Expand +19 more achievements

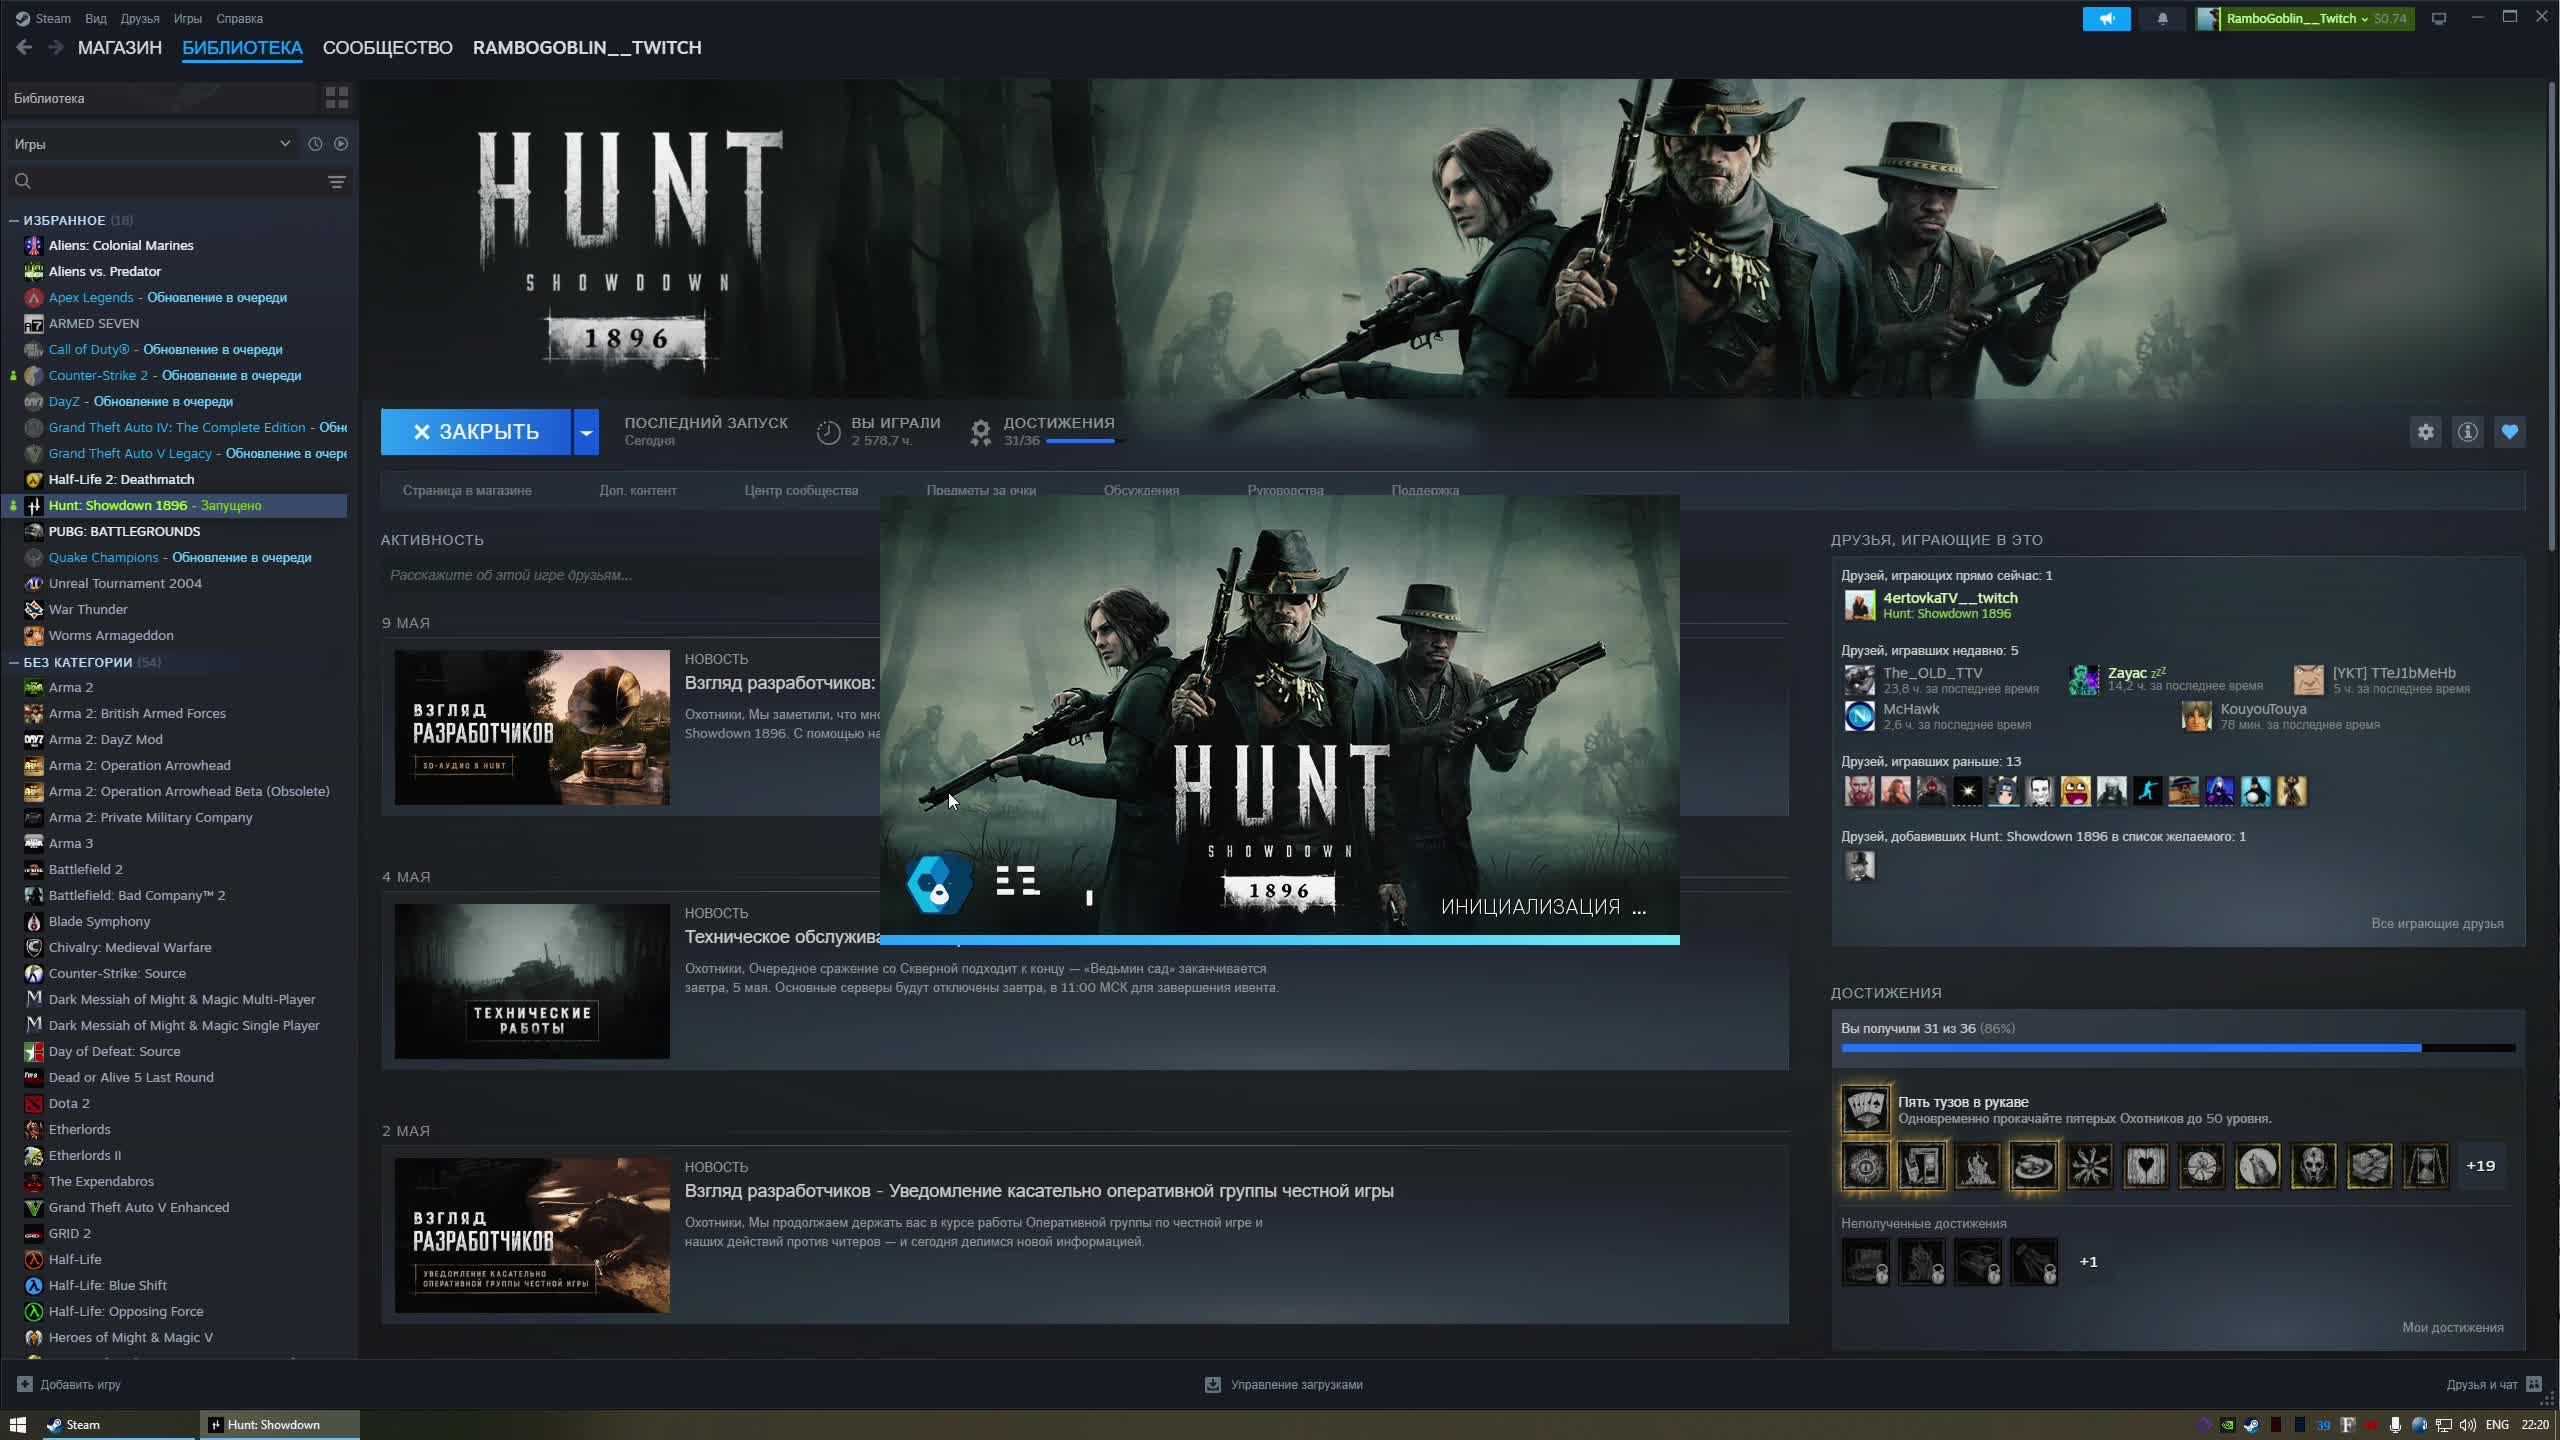2480,1166
